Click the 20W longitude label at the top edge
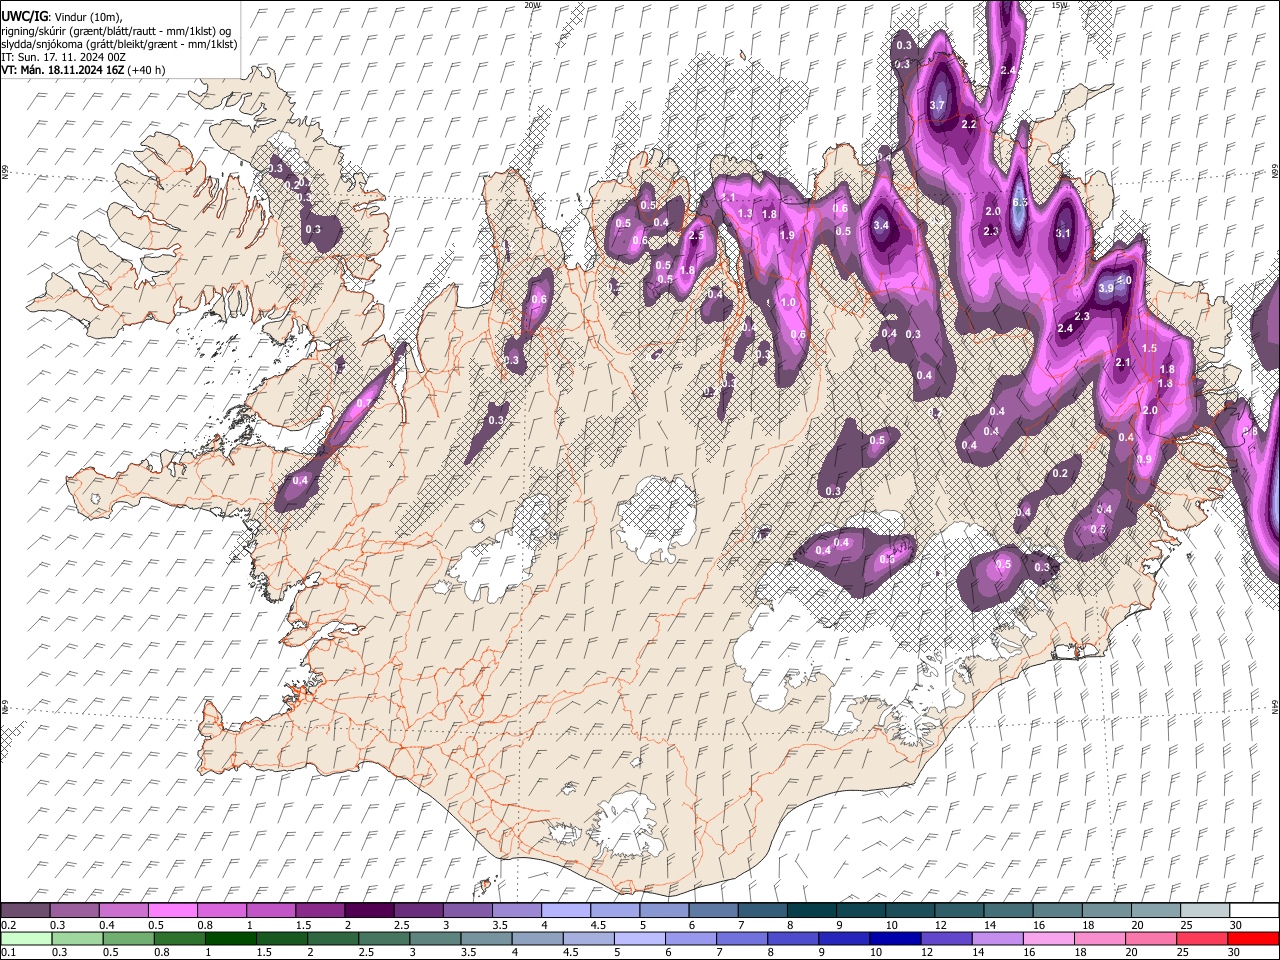This screenshot has height=960, width=1280. click(532, 5)
